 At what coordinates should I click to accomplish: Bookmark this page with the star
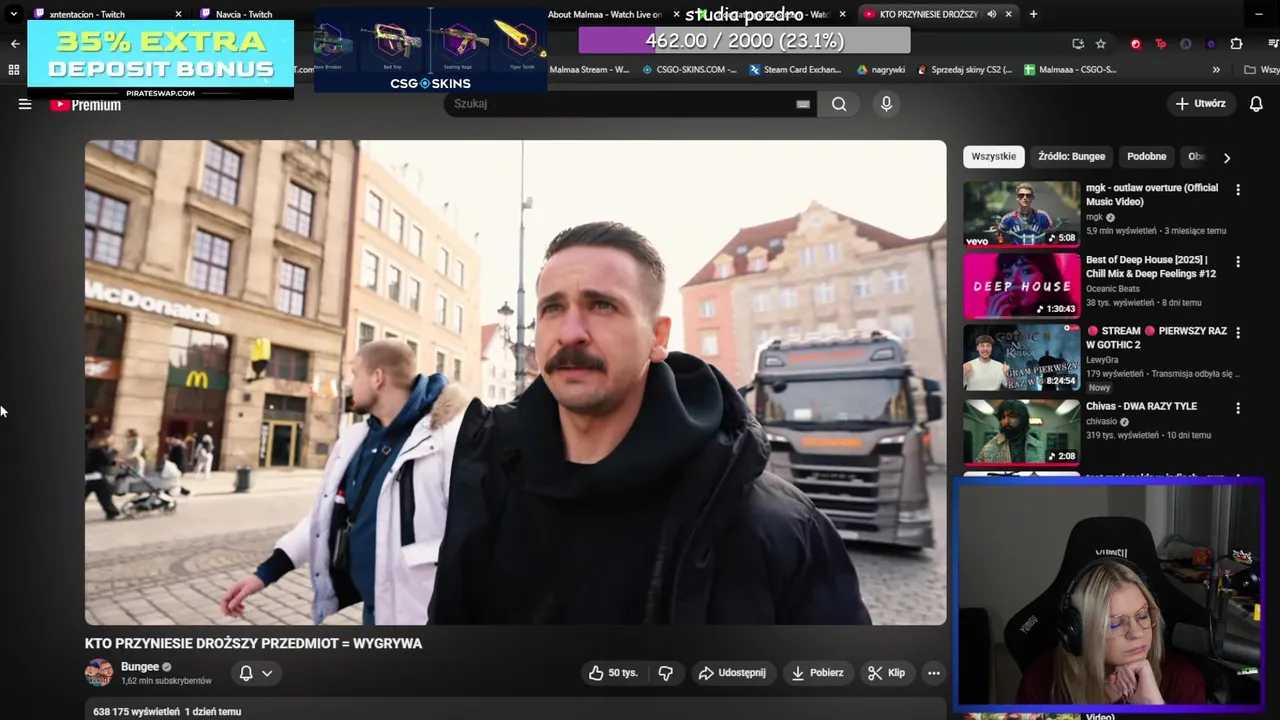click(x=1101, y=43)
